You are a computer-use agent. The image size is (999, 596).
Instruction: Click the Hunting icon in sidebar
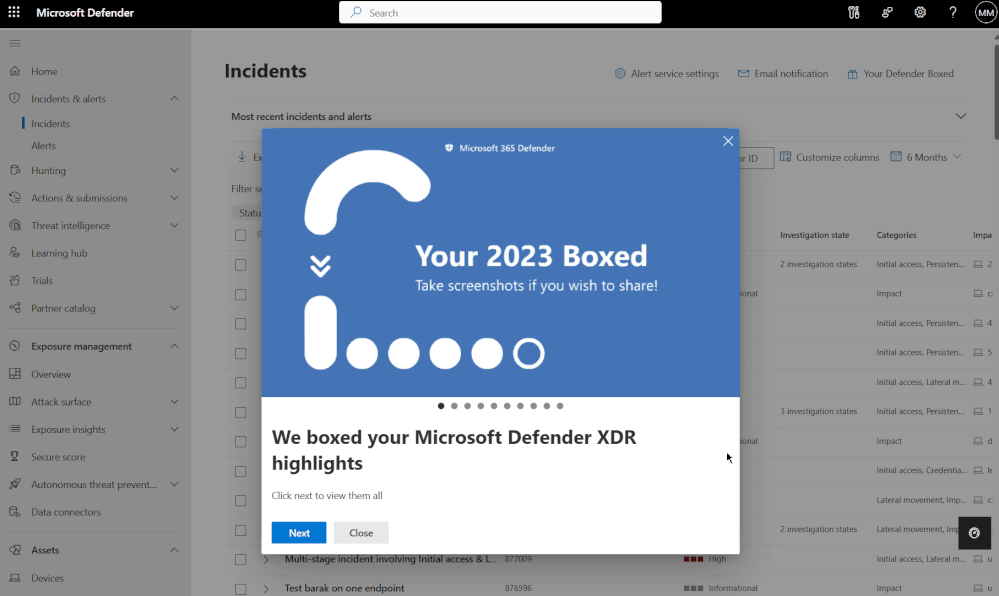[x=15, y=170]
